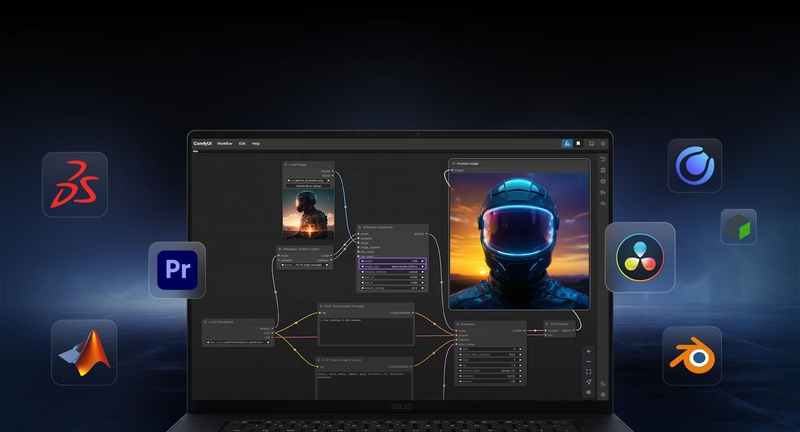Open the Blender app icon

click(x=692, y=355)
